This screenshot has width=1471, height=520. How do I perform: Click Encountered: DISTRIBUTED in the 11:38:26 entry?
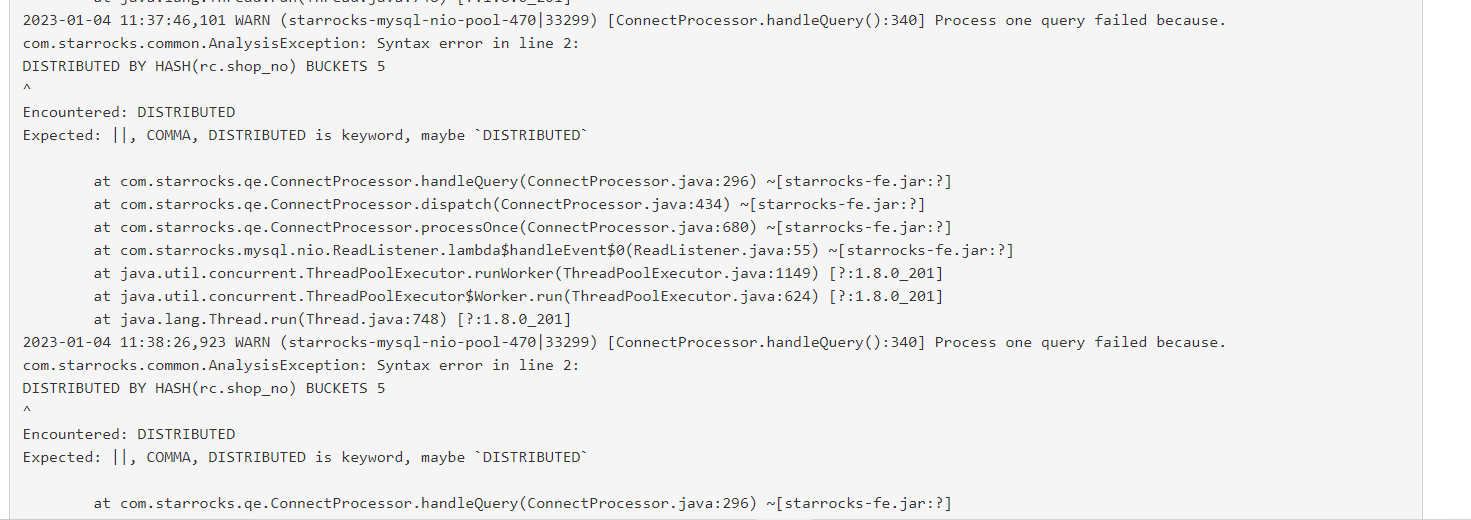129,434
